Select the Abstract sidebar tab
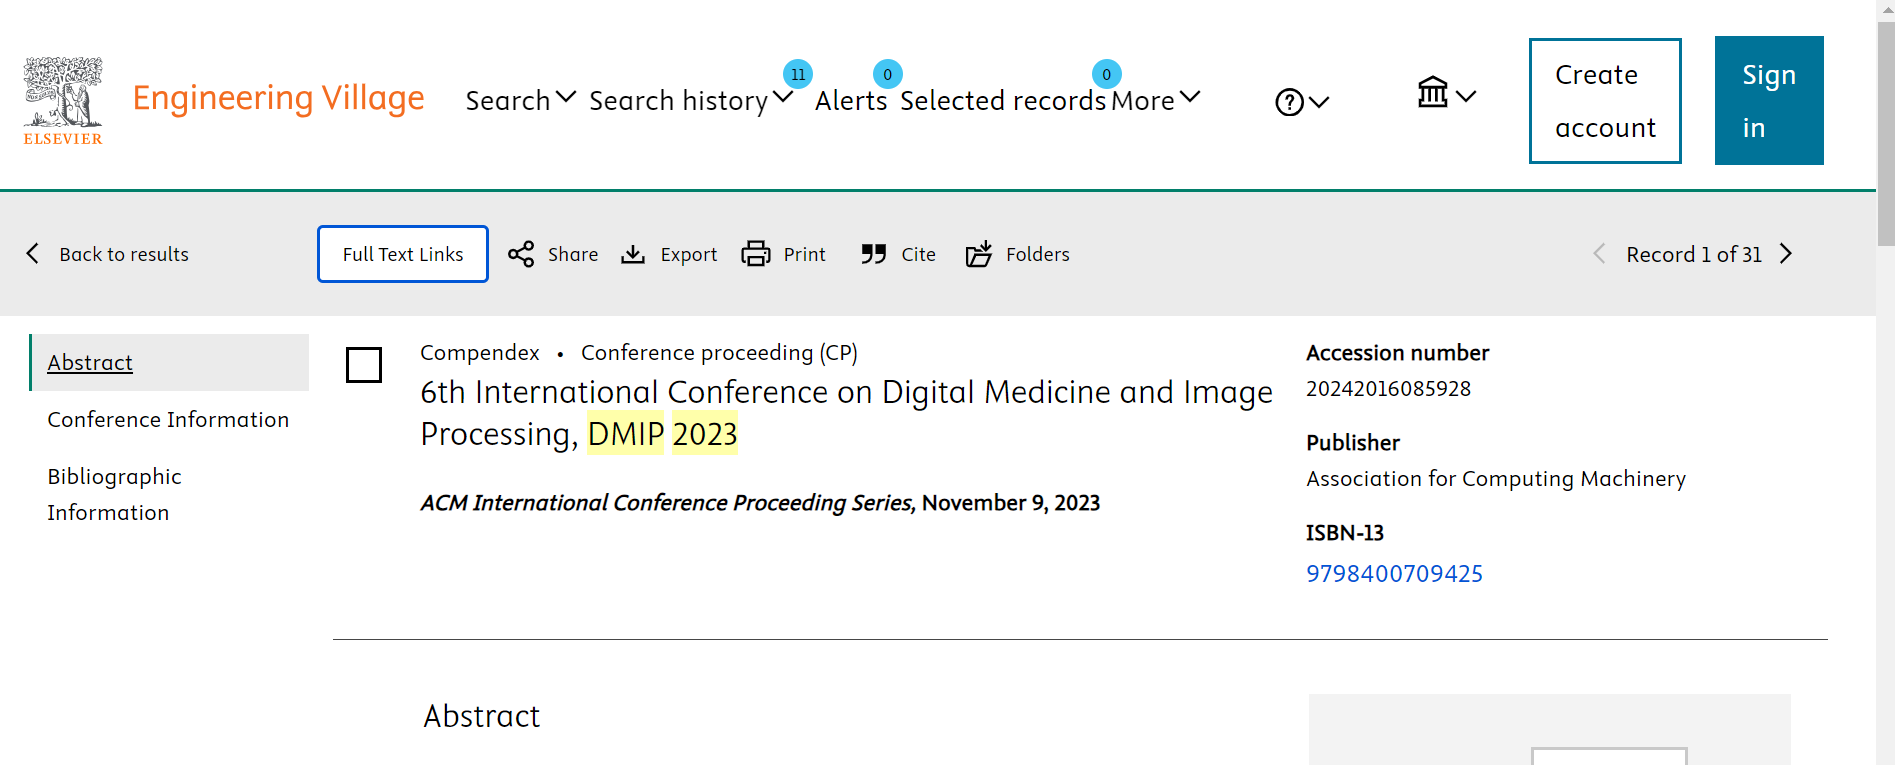1895x765 pixels. (169, 362)
